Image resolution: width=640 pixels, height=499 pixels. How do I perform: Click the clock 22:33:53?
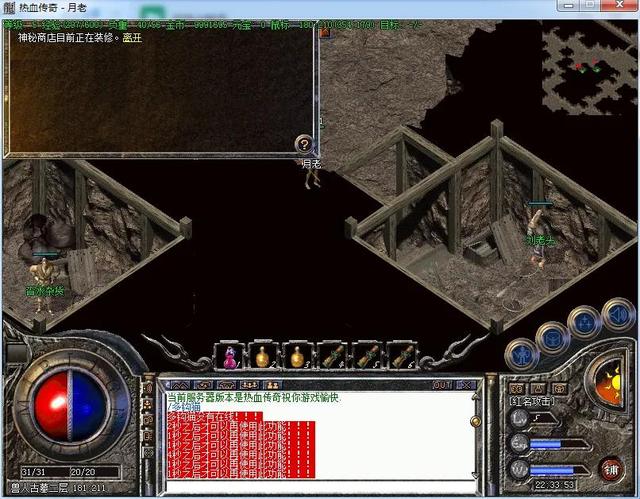555,485
